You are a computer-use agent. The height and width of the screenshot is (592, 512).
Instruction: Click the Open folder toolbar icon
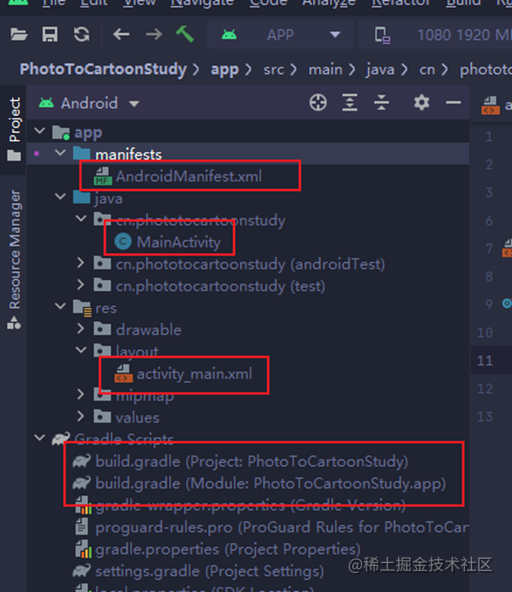click(x=19, y=35)
